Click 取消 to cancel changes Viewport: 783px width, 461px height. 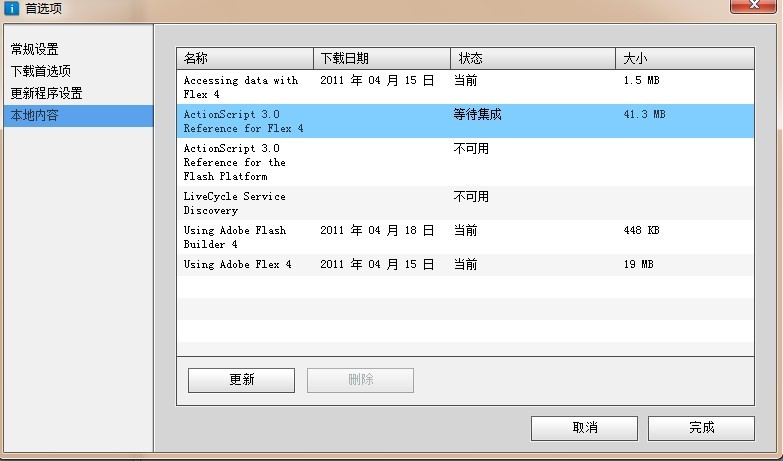coord(584,428)
